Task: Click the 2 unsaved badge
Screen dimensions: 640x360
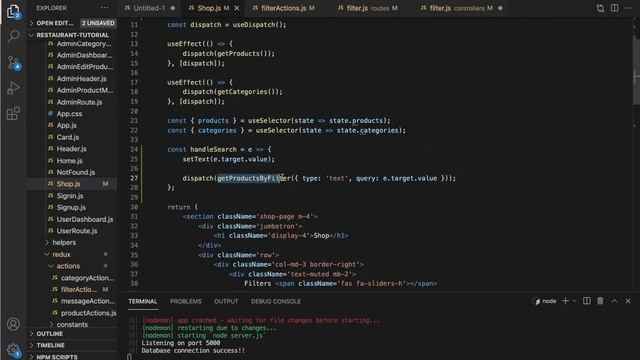Action: [98, 23]
